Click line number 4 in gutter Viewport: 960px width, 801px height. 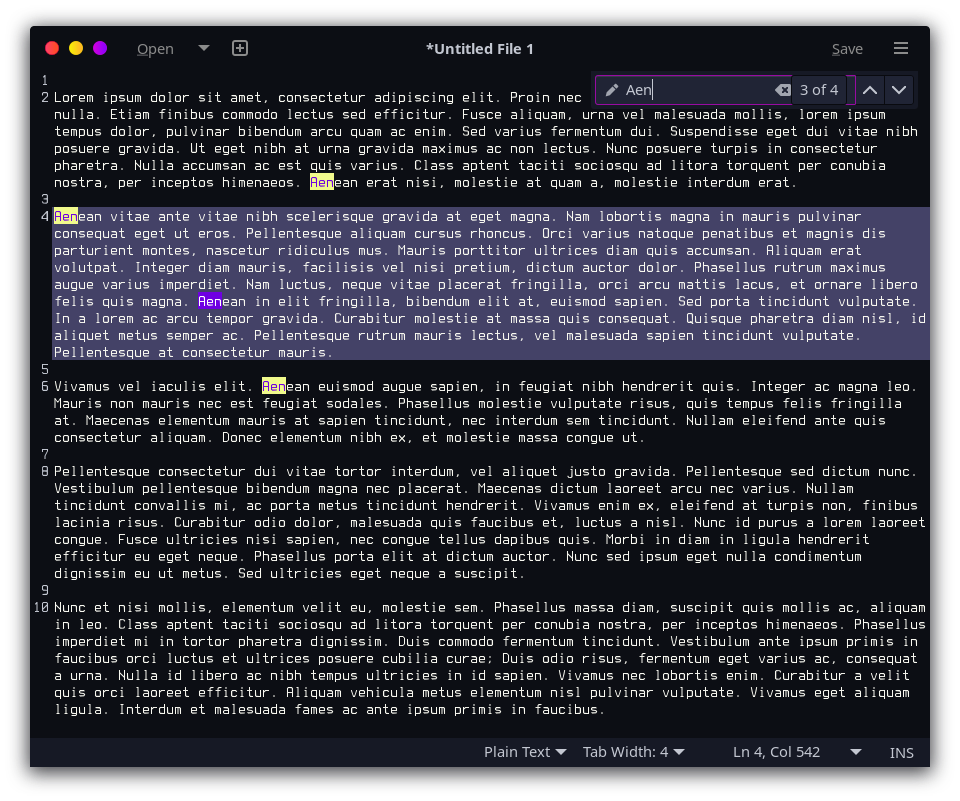[45, 216]
